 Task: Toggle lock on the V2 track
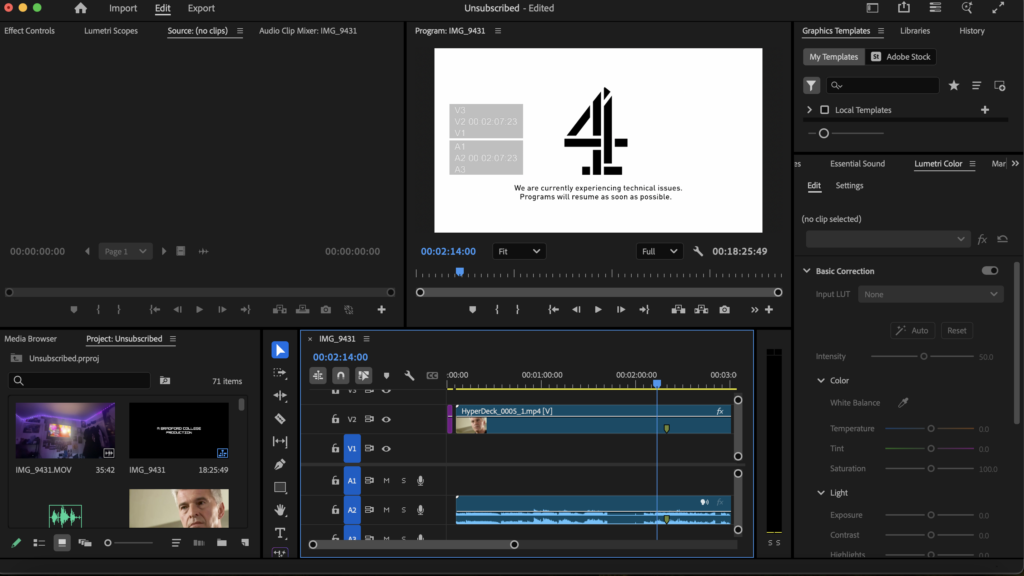[335, 419]
